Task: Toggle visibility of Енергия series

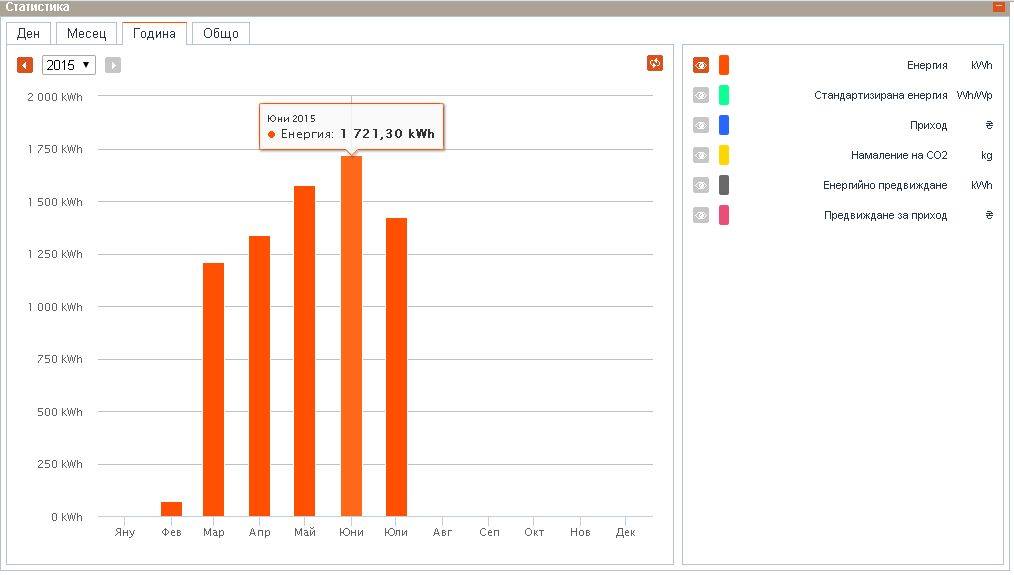Action: pyautogui.click(x=701, y=65)
